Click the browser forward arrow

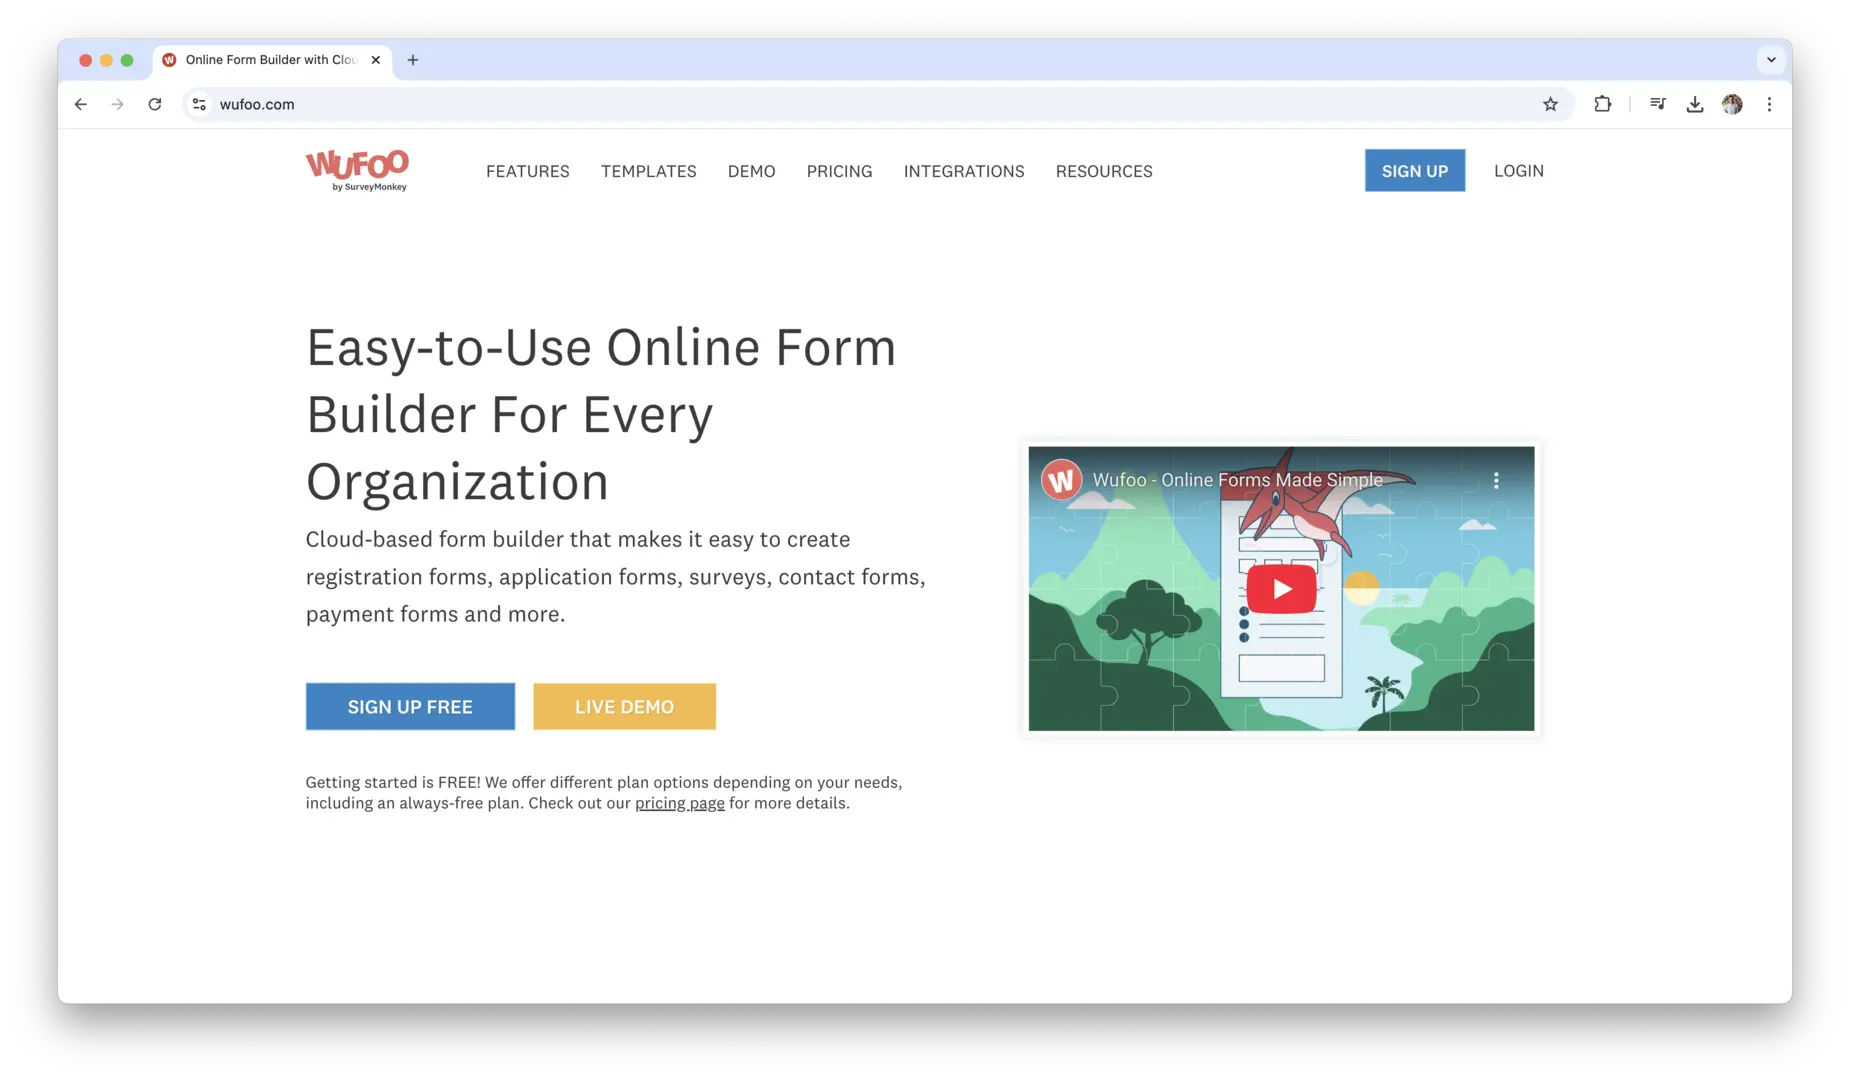(x=118, y=104)
